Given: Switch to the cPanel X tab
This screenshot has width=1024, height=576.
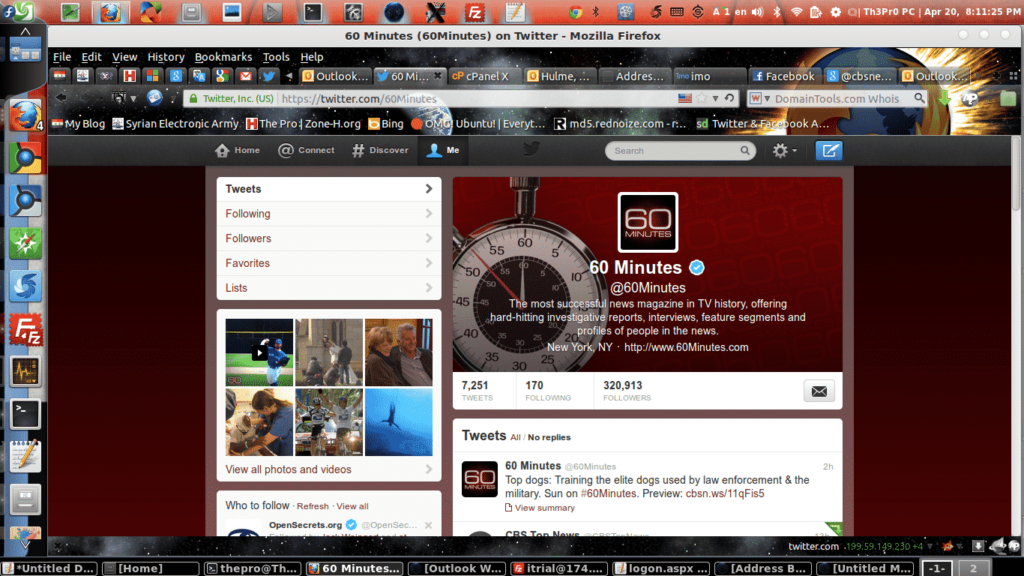Looking at the screenshot, I should point(481,76).
